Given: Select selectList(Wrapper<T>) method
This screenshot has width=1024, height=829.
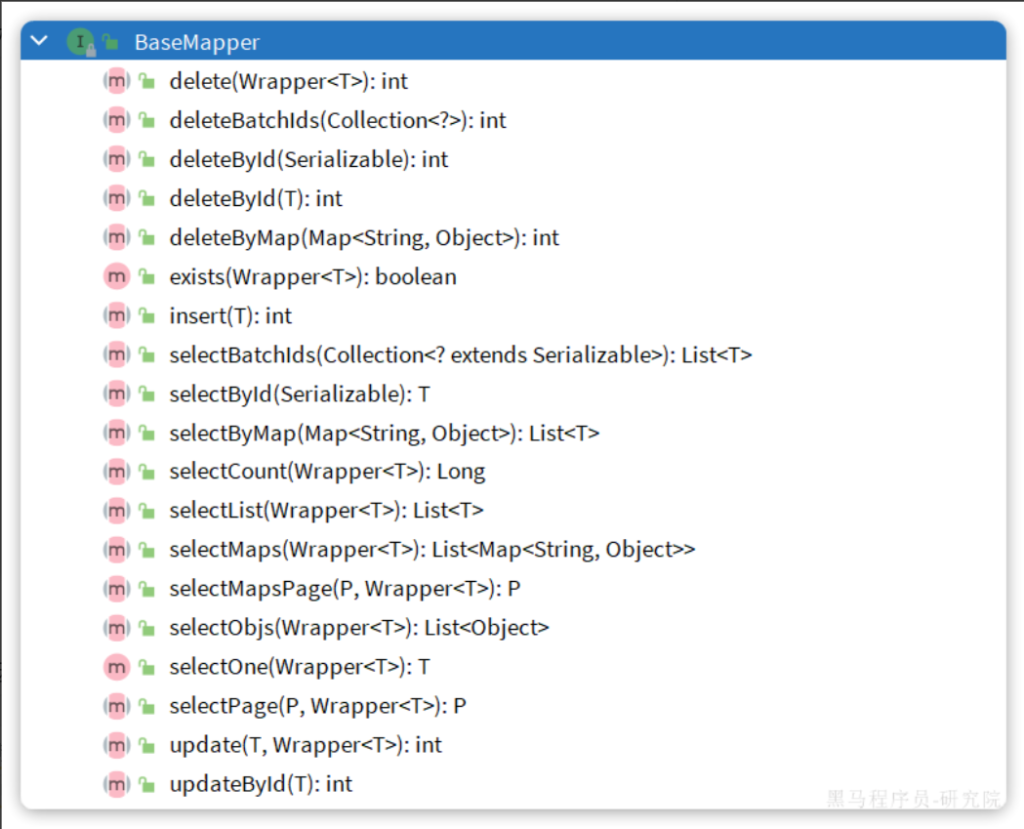Looking at the screenshot, I should pos(326,511).
